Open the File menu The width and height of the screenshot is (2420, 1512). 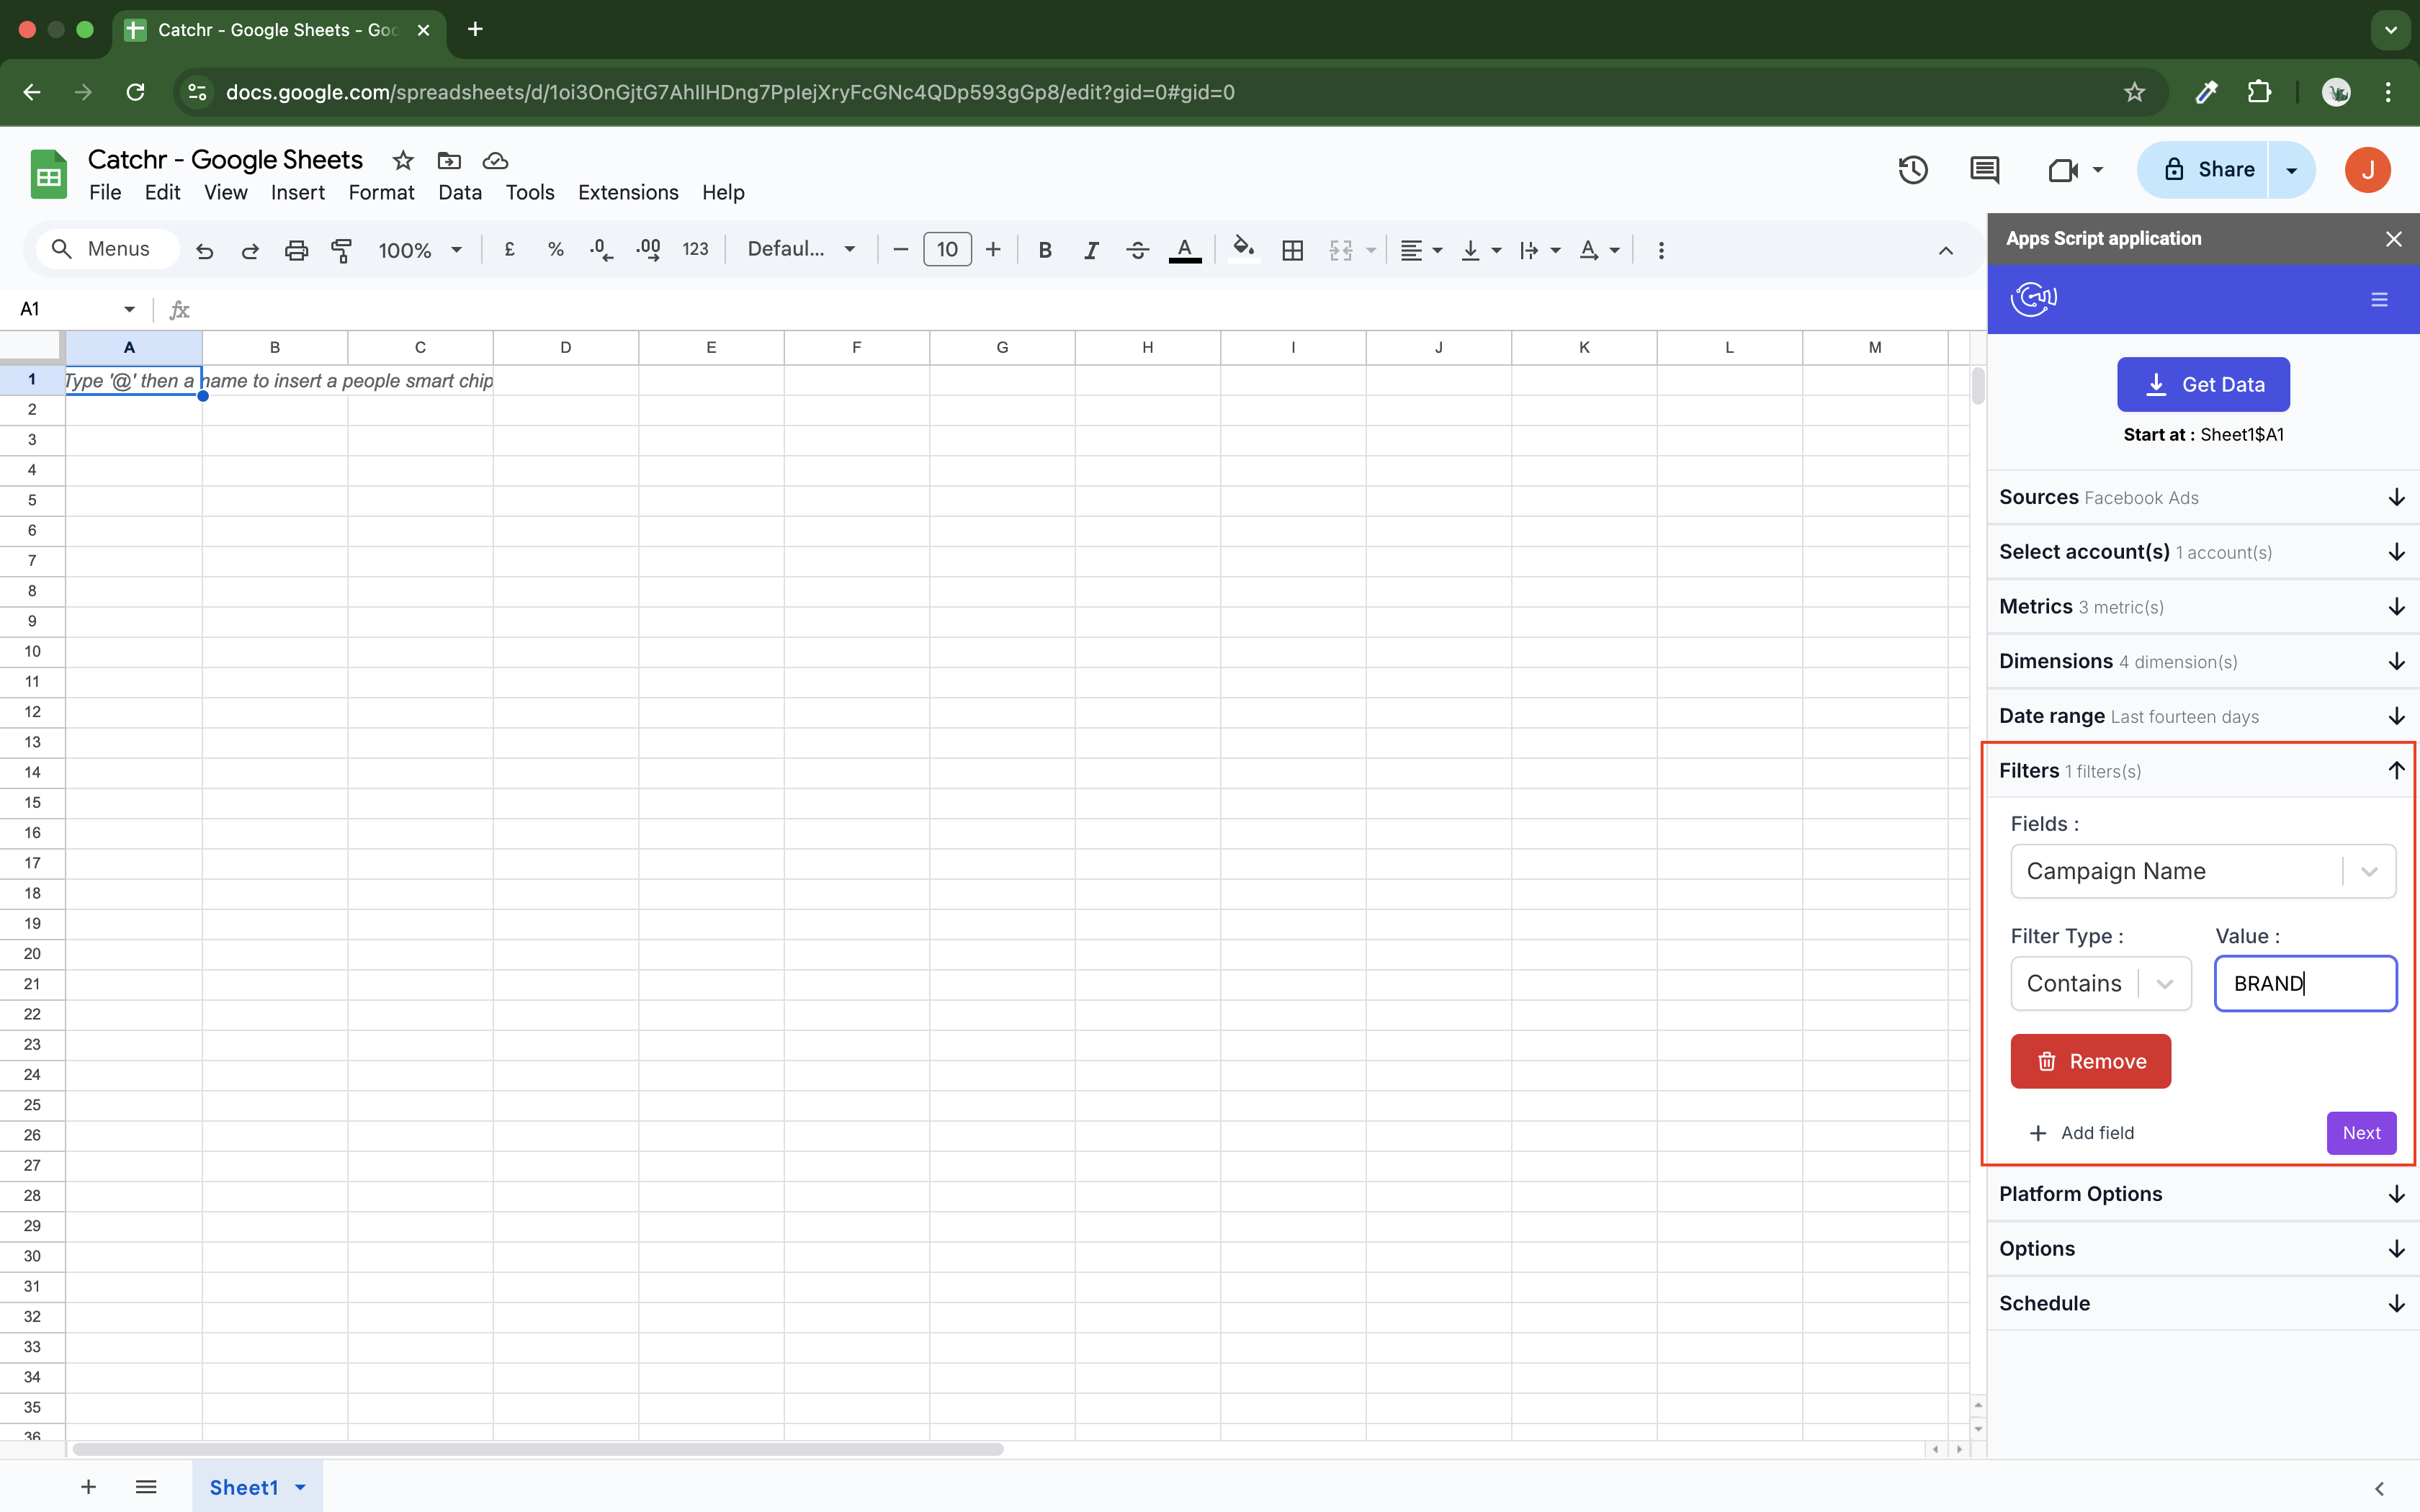pos(105,192)
